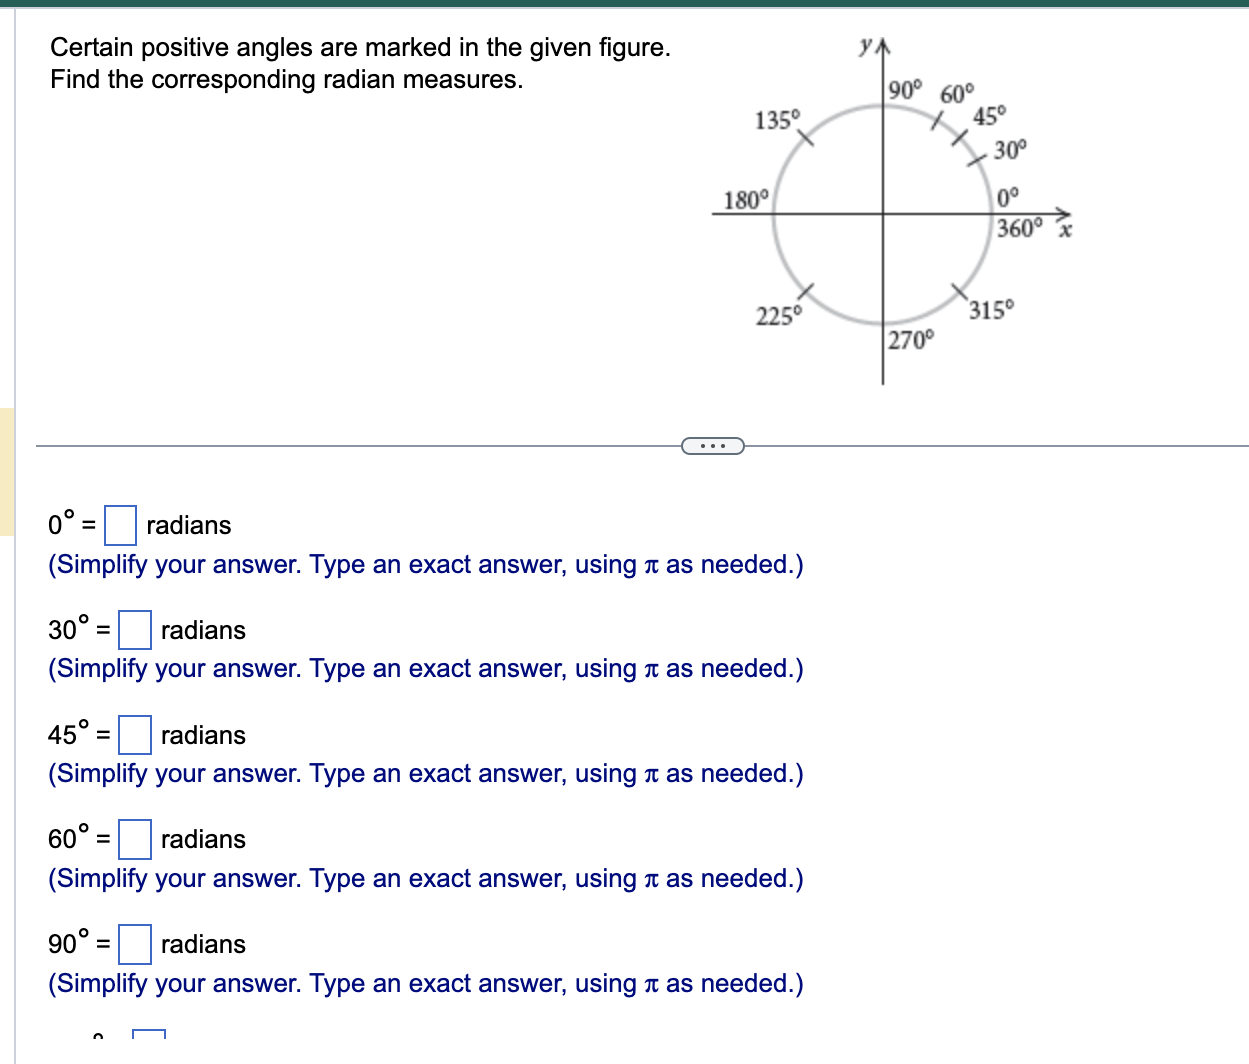Click the 60° radians answer box

134,837
